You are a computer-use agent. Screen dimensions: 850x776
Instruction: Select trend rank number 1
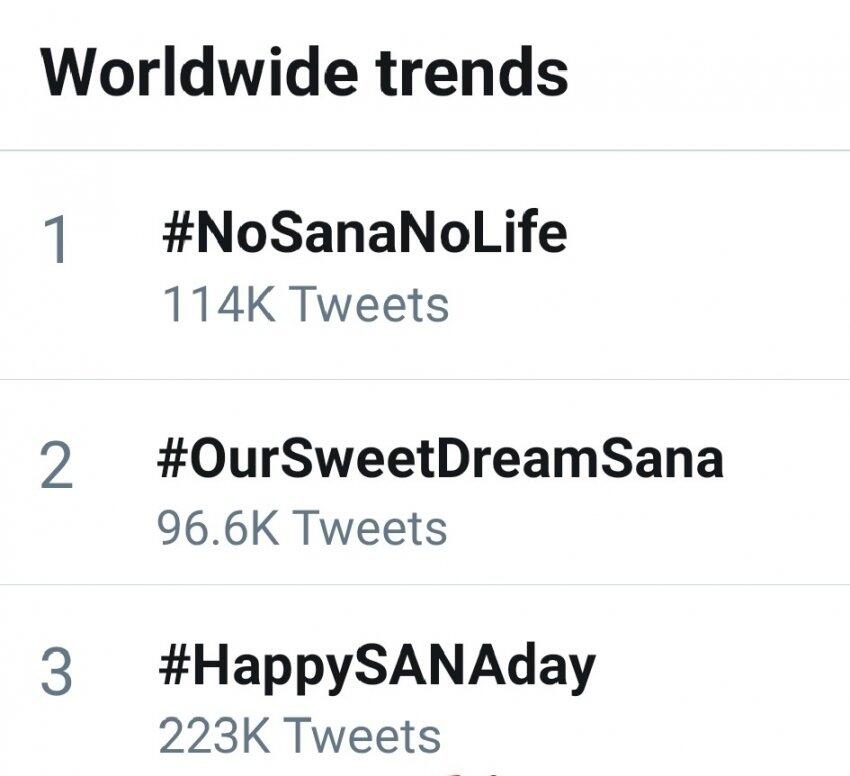tap(58, 242)
